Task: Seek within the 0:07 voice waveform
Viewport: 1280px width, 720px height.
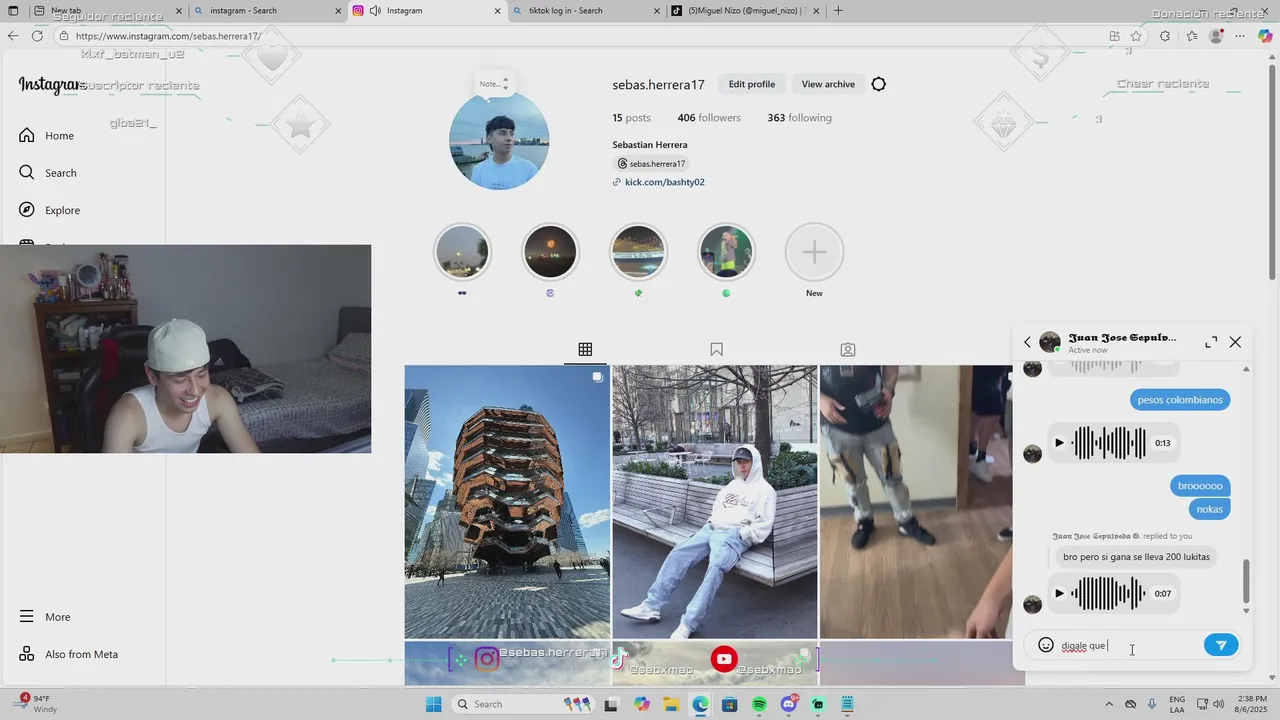Action: [x=1110, y=594]
